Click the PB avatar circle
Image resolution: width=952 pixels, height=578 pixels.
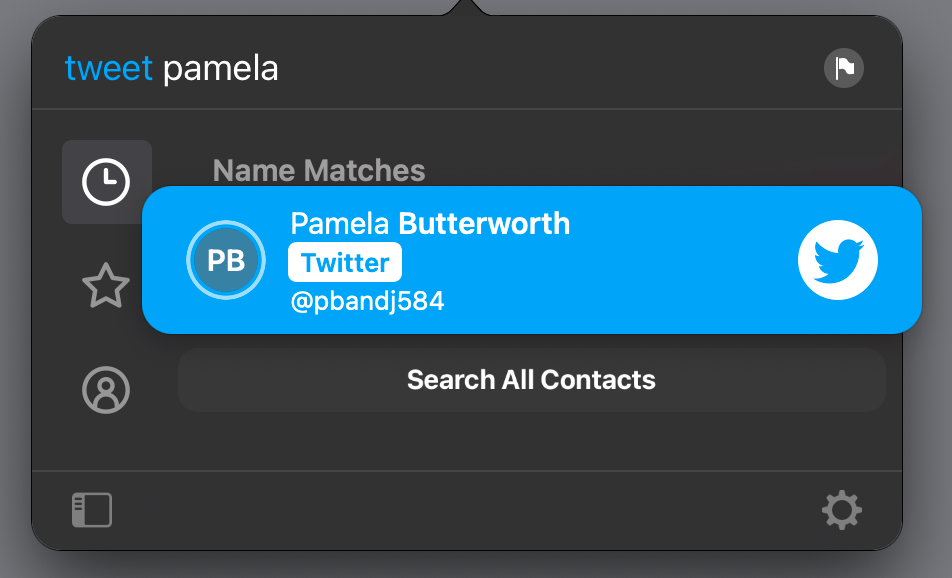click(x=226, y=260)
